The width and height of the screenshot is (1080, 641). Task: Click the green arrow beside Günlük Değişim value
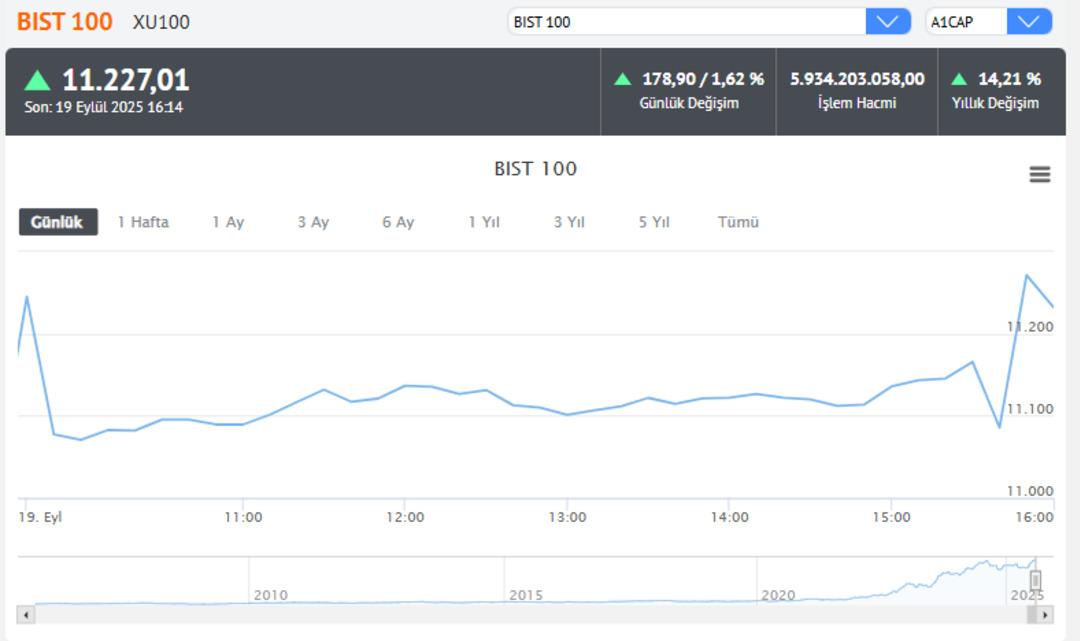coord(623,78)
